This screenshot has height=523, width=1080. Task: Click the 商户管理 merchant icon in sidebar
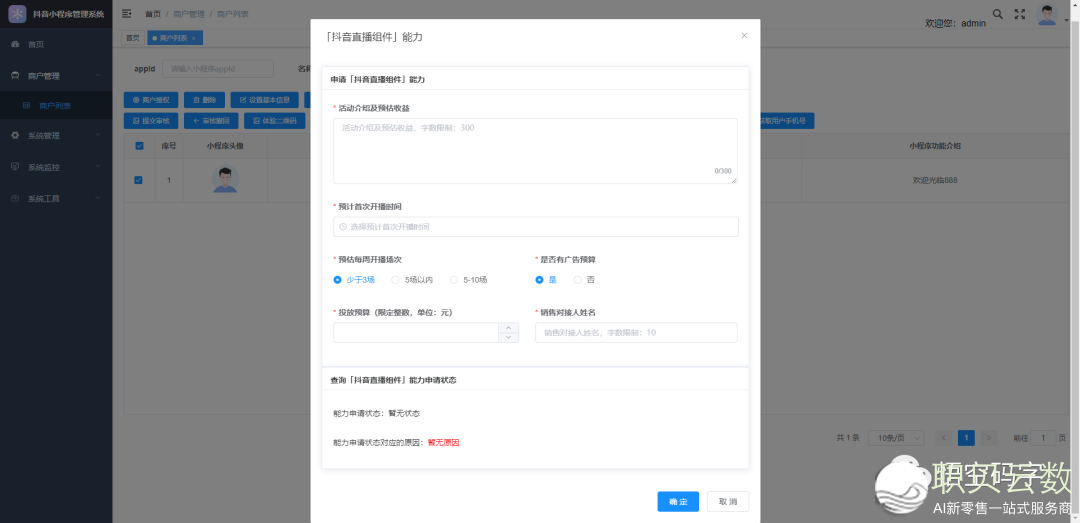[15, 76]
